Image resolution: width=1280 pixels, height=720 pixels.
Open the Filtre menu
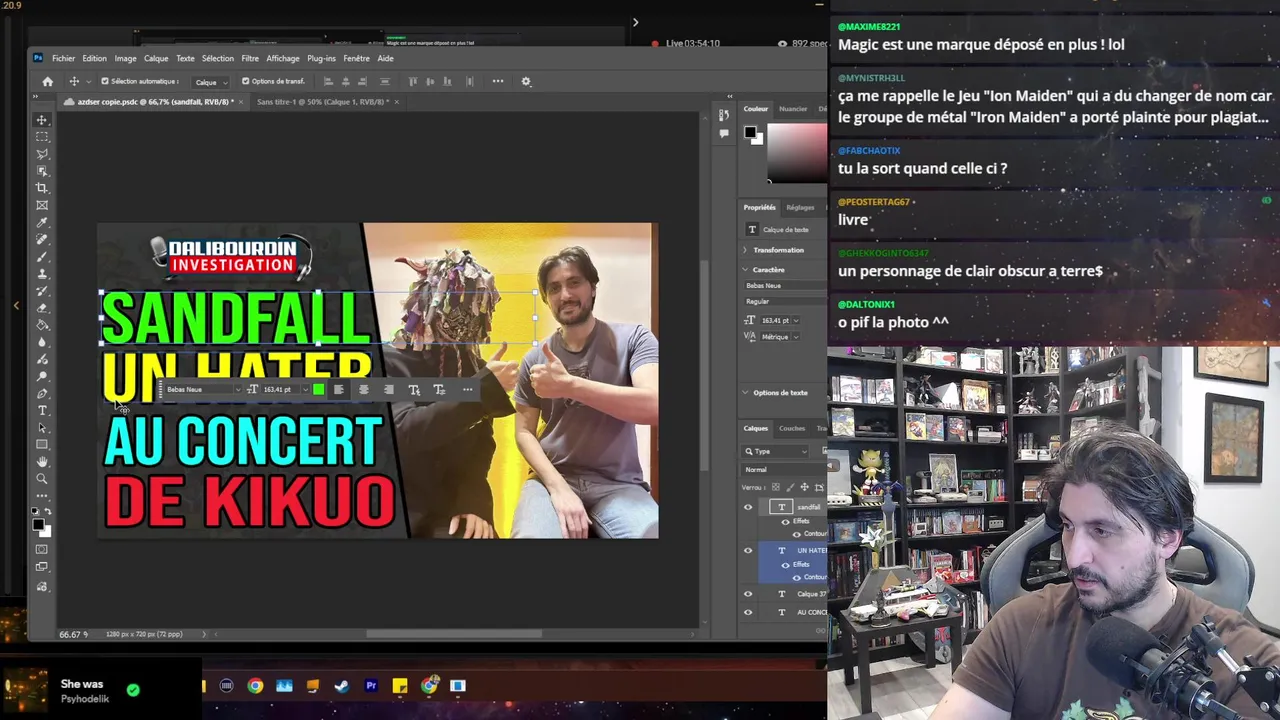[x=250, y=58]
